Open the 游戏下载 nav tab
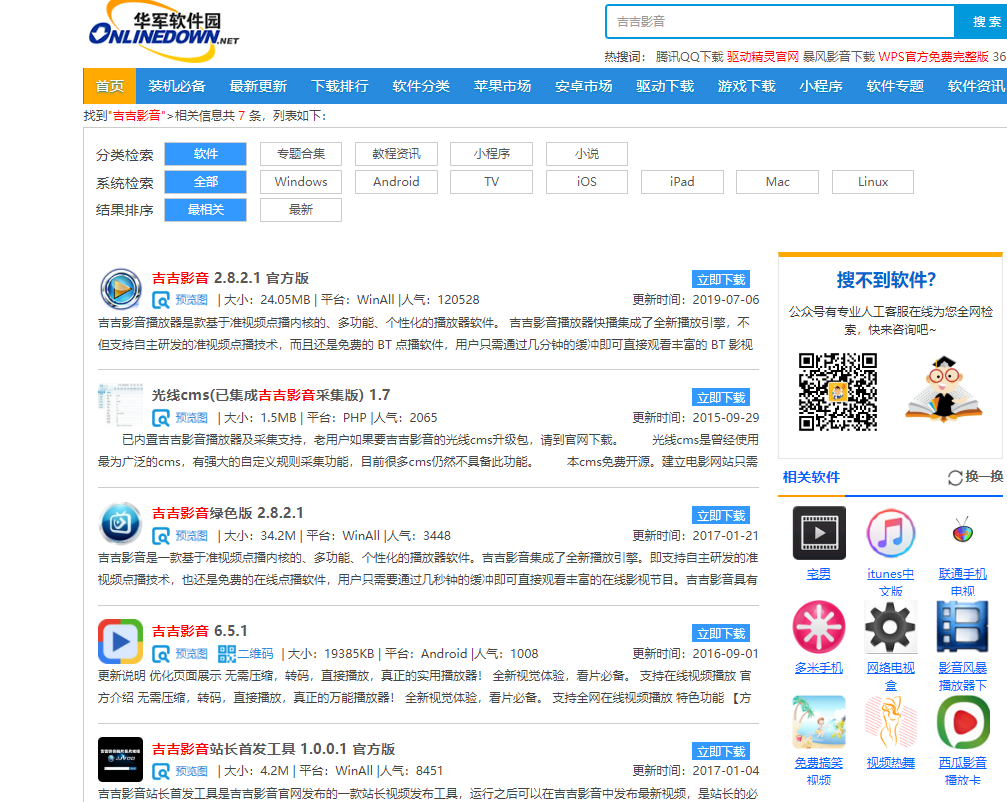 coord(747,86)
